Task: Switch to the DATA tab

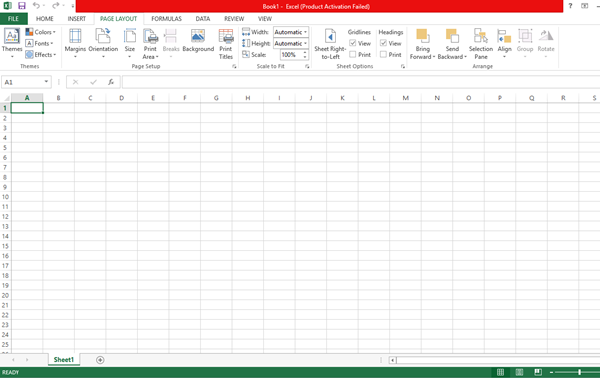Action: [x=203, y=19]
